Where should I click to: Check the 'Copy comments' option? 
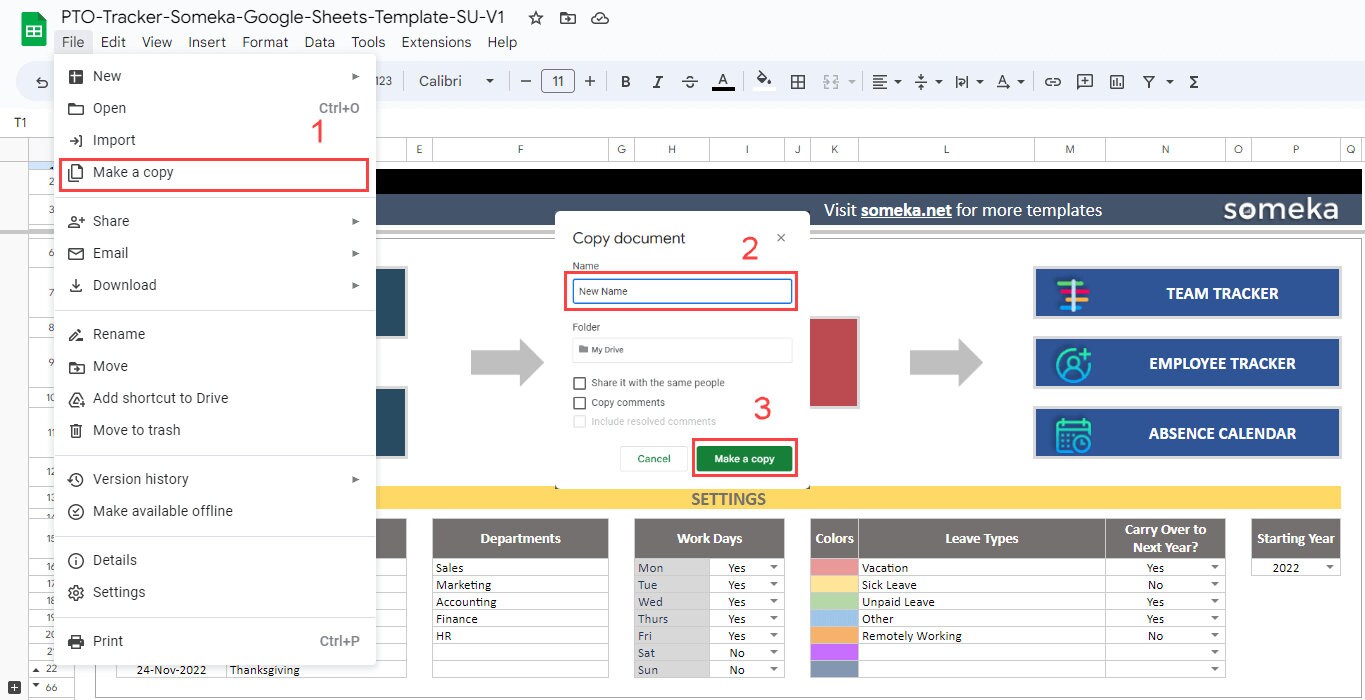578,403
